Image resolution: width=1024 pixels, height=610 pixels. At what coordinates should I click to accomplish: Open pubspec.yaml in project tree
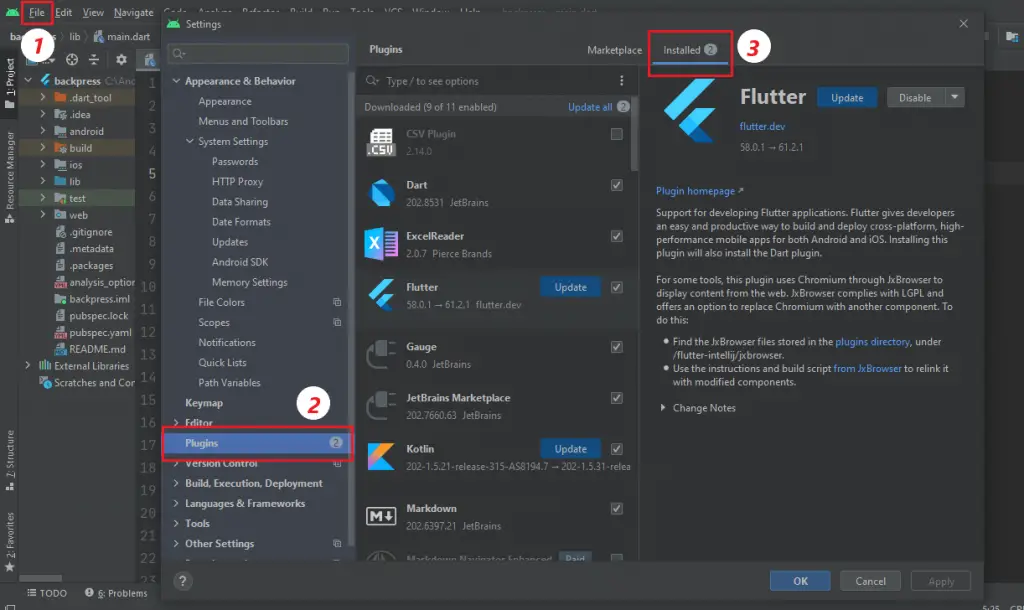100,332
